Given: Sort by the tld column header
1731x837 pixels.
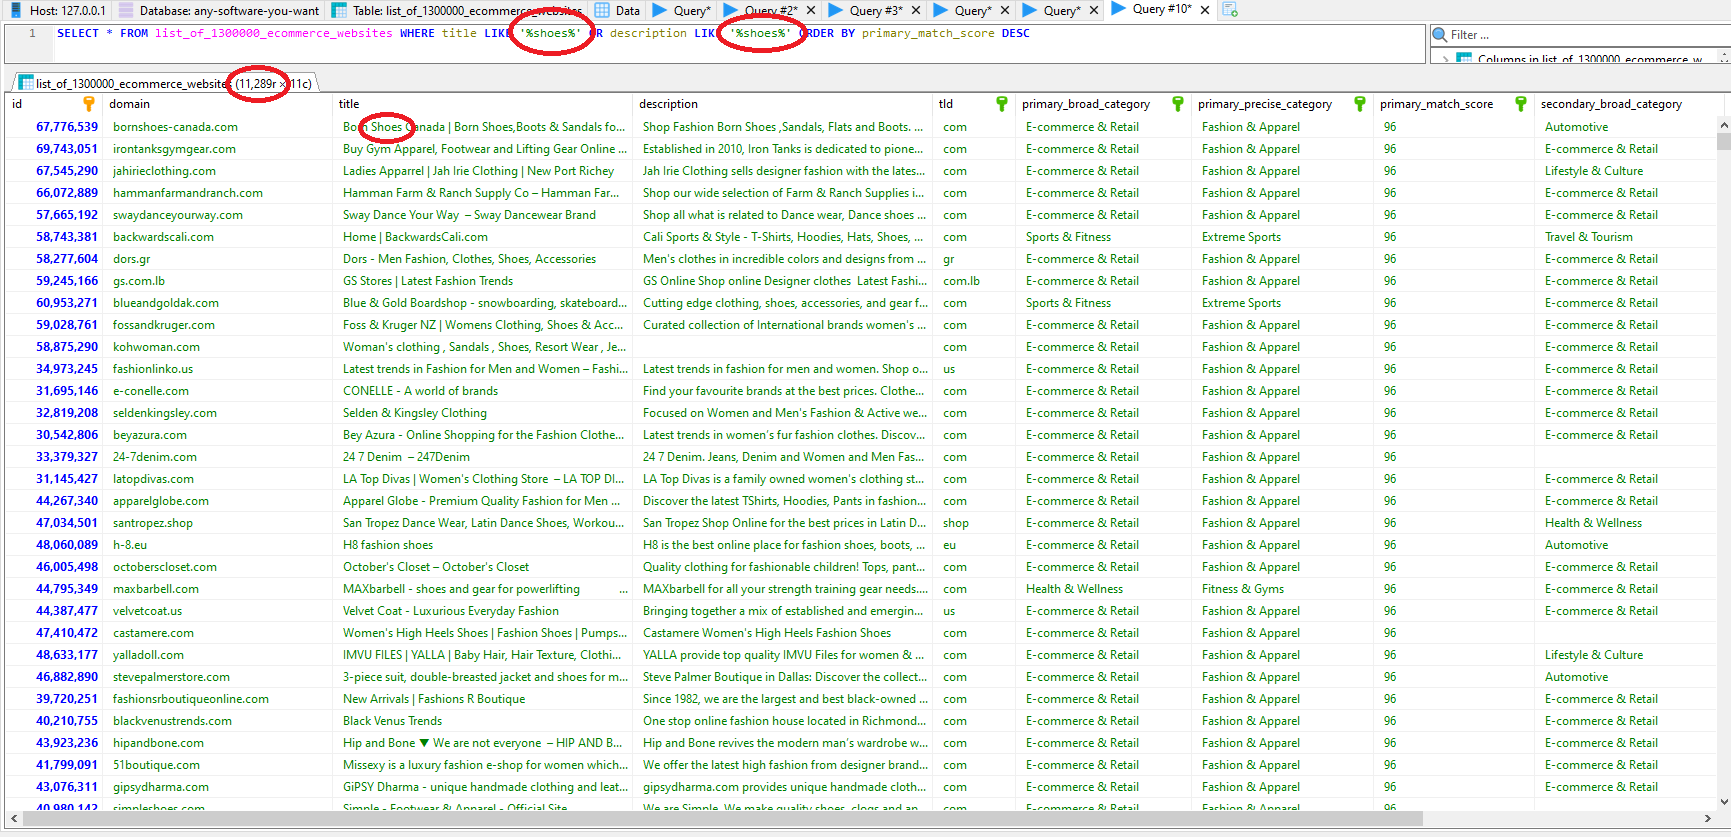Looking at the screenshot, I should click(x=973, y=104).
